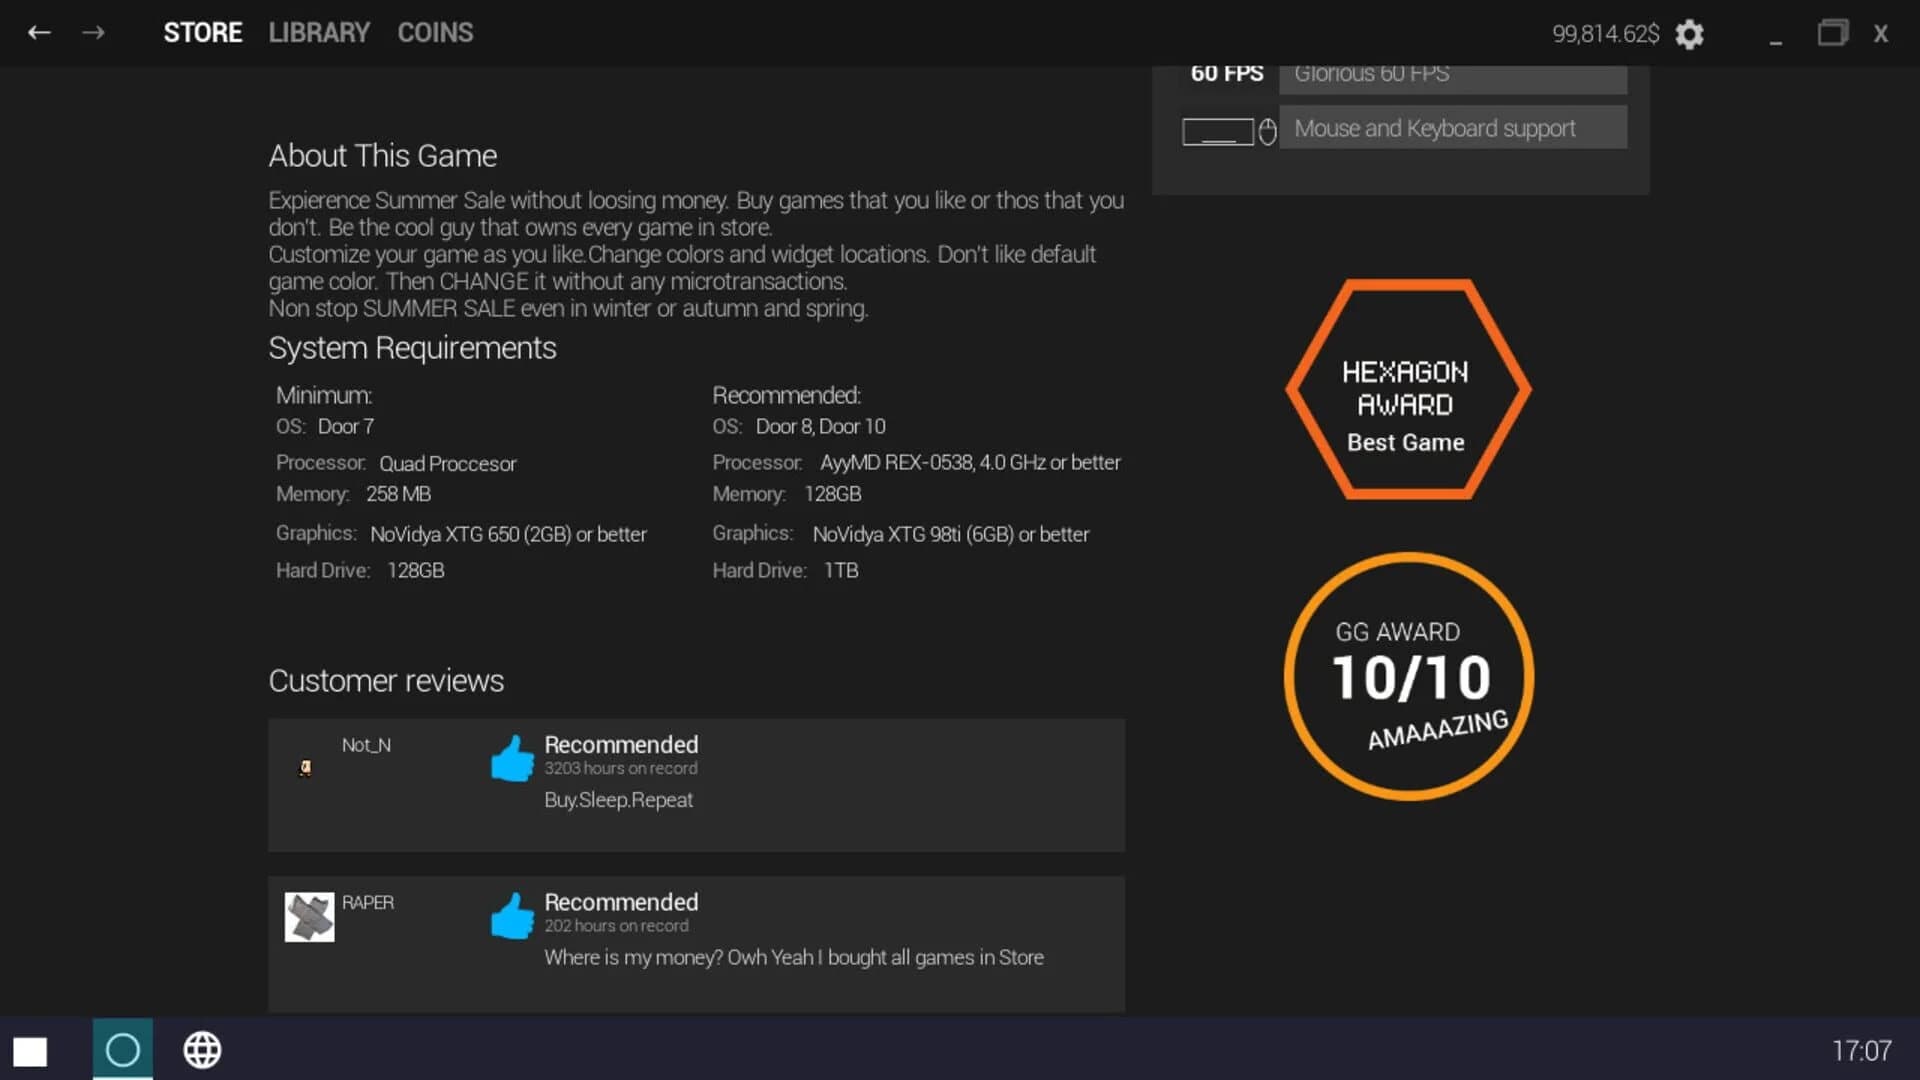The image size is (1920, 1080).
Task: Open the globe icon in the taskbar
Action: pyautogui.click(x=202, y=1050)
